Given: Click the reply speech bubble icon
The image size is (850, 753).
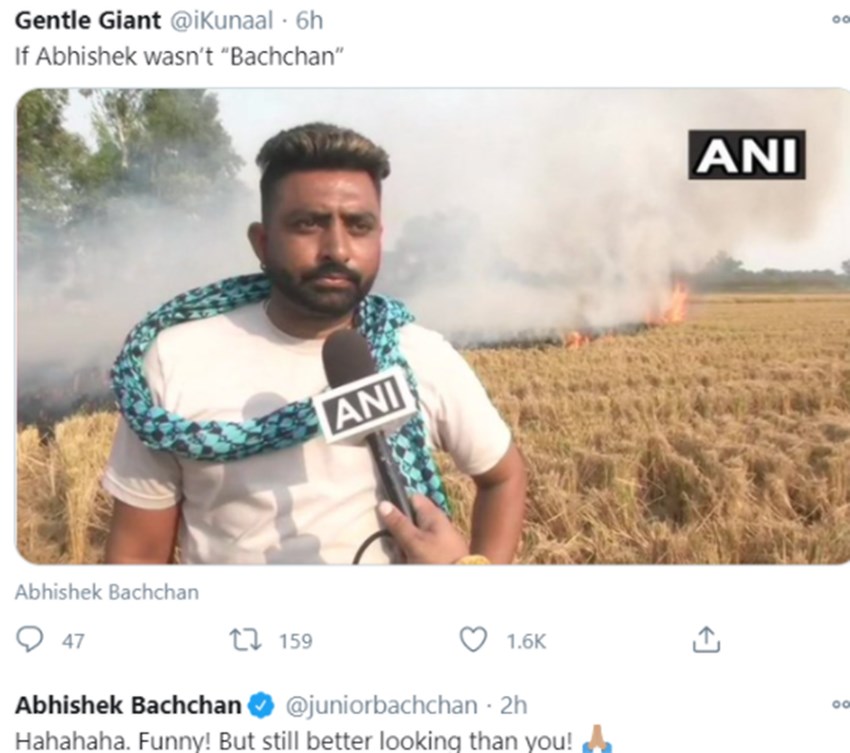Looking at the screenshot, I should 31,640.
